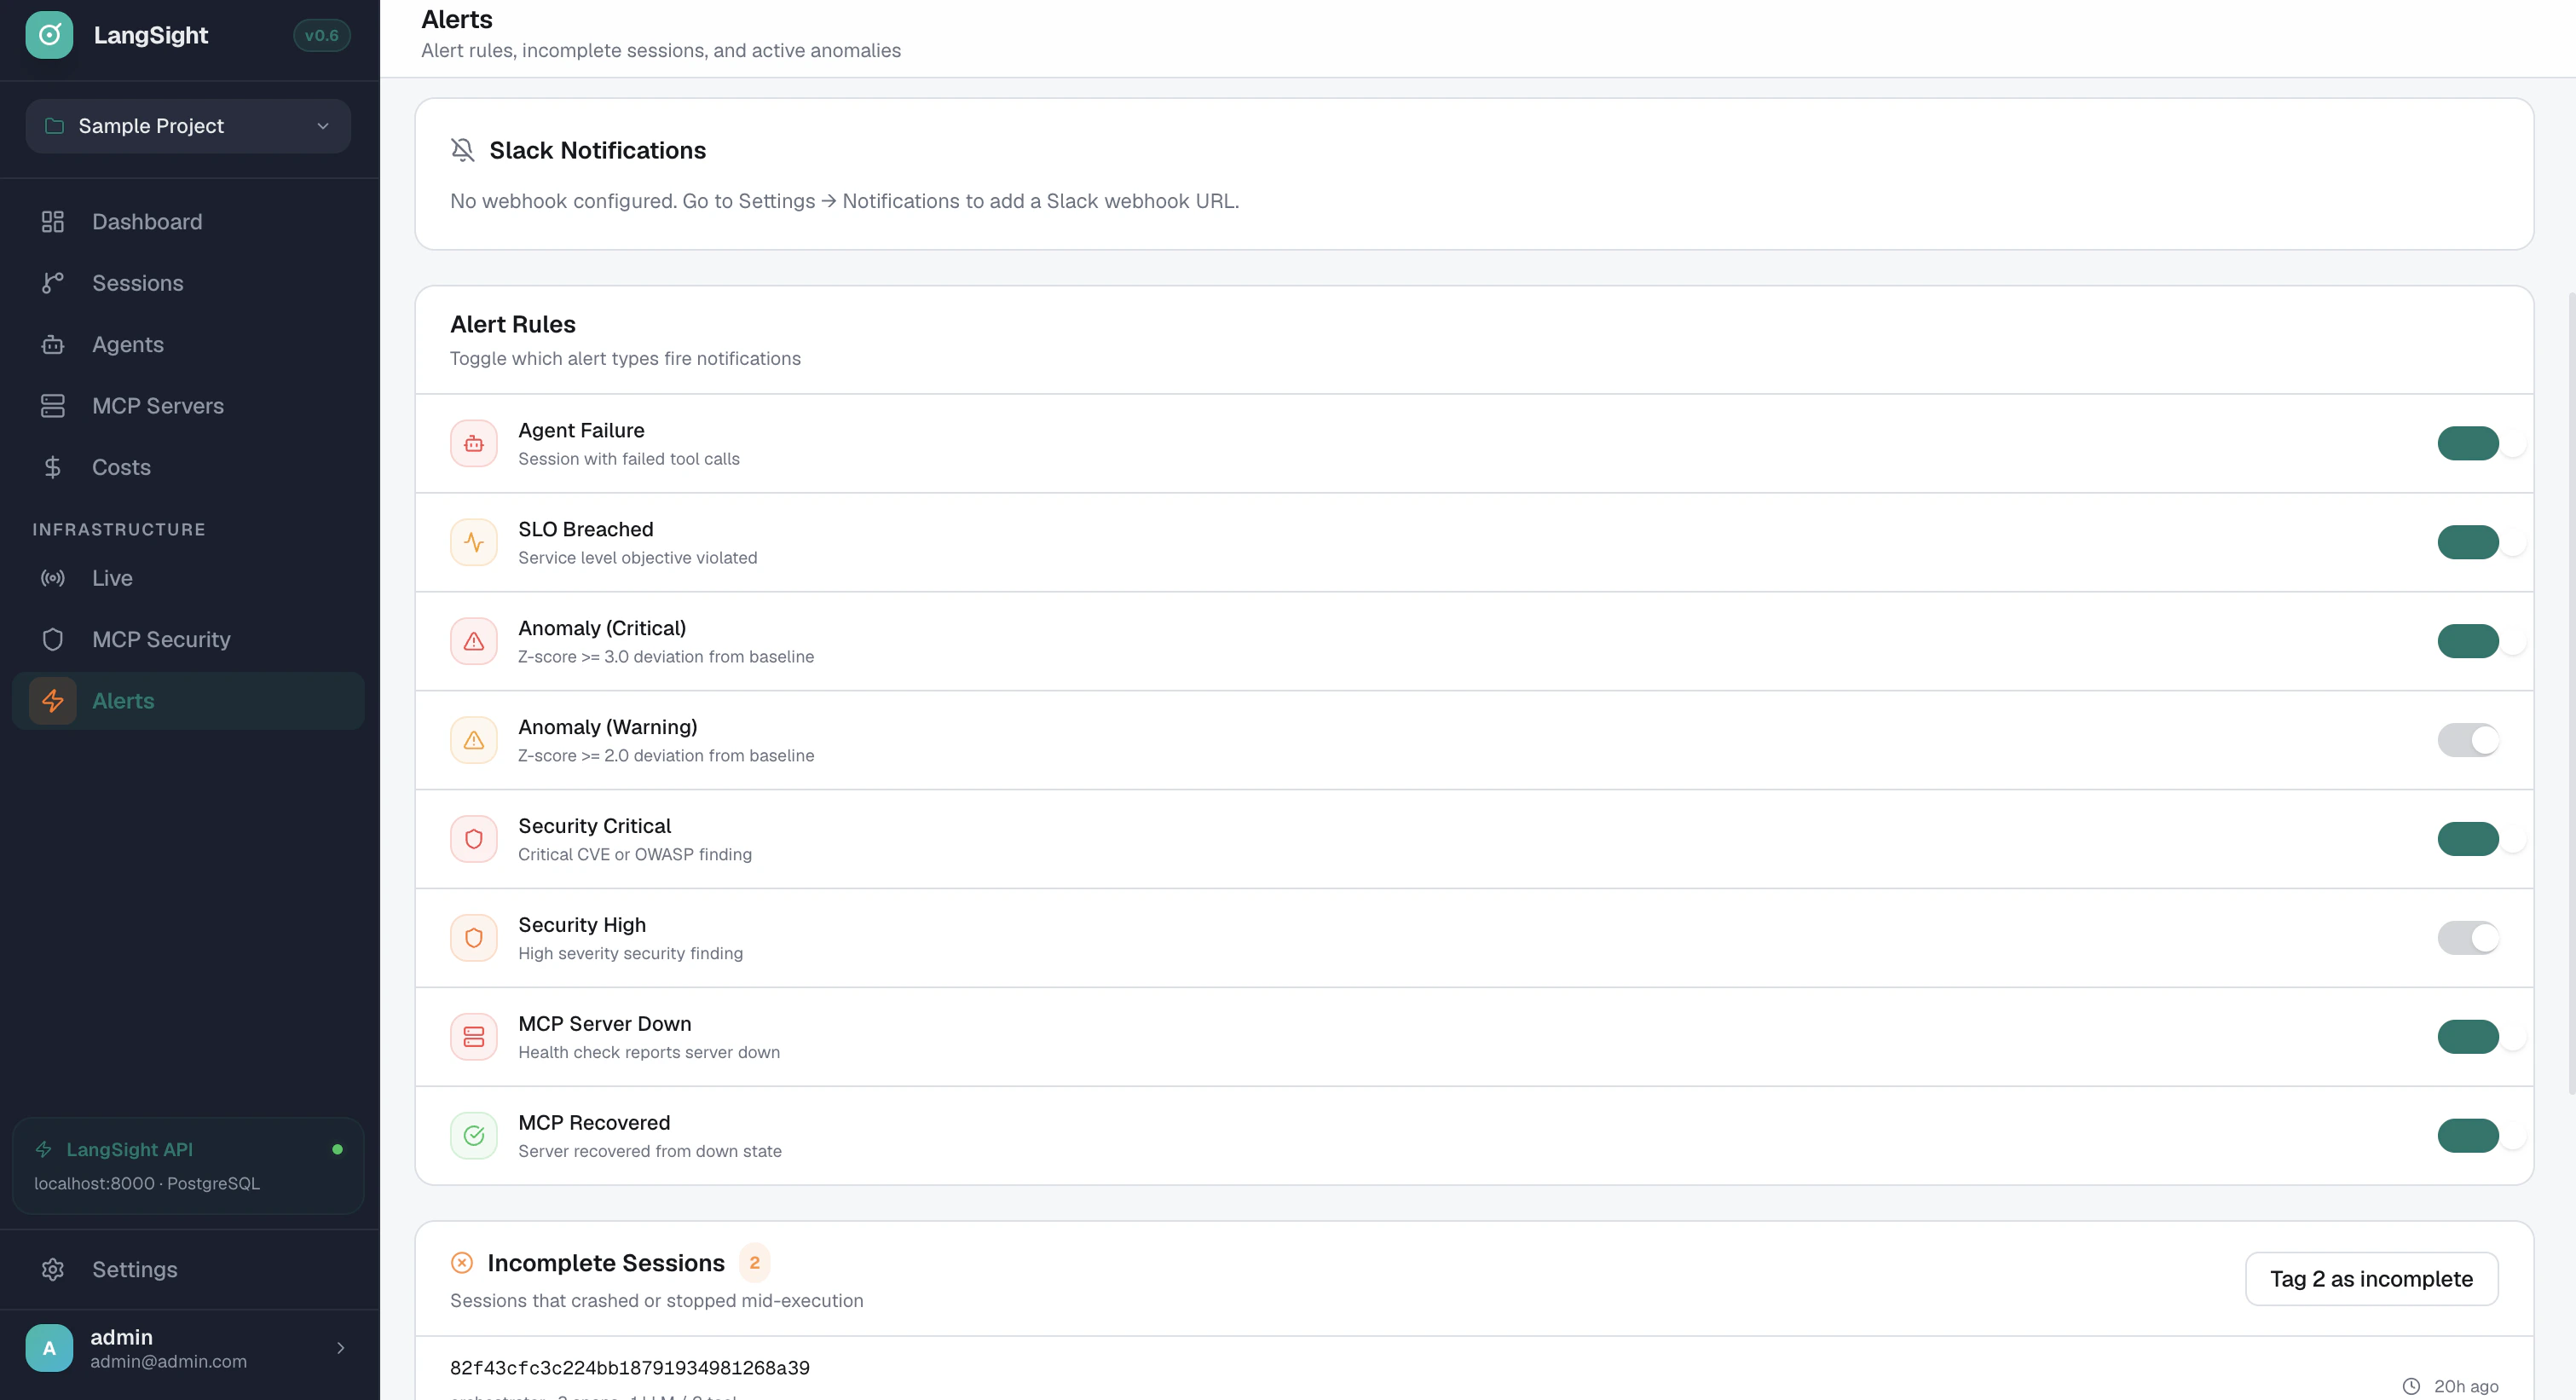This screenshot has width=2576, height=1400.
Task: Click the Live broadcast icon
Action: 53,578
